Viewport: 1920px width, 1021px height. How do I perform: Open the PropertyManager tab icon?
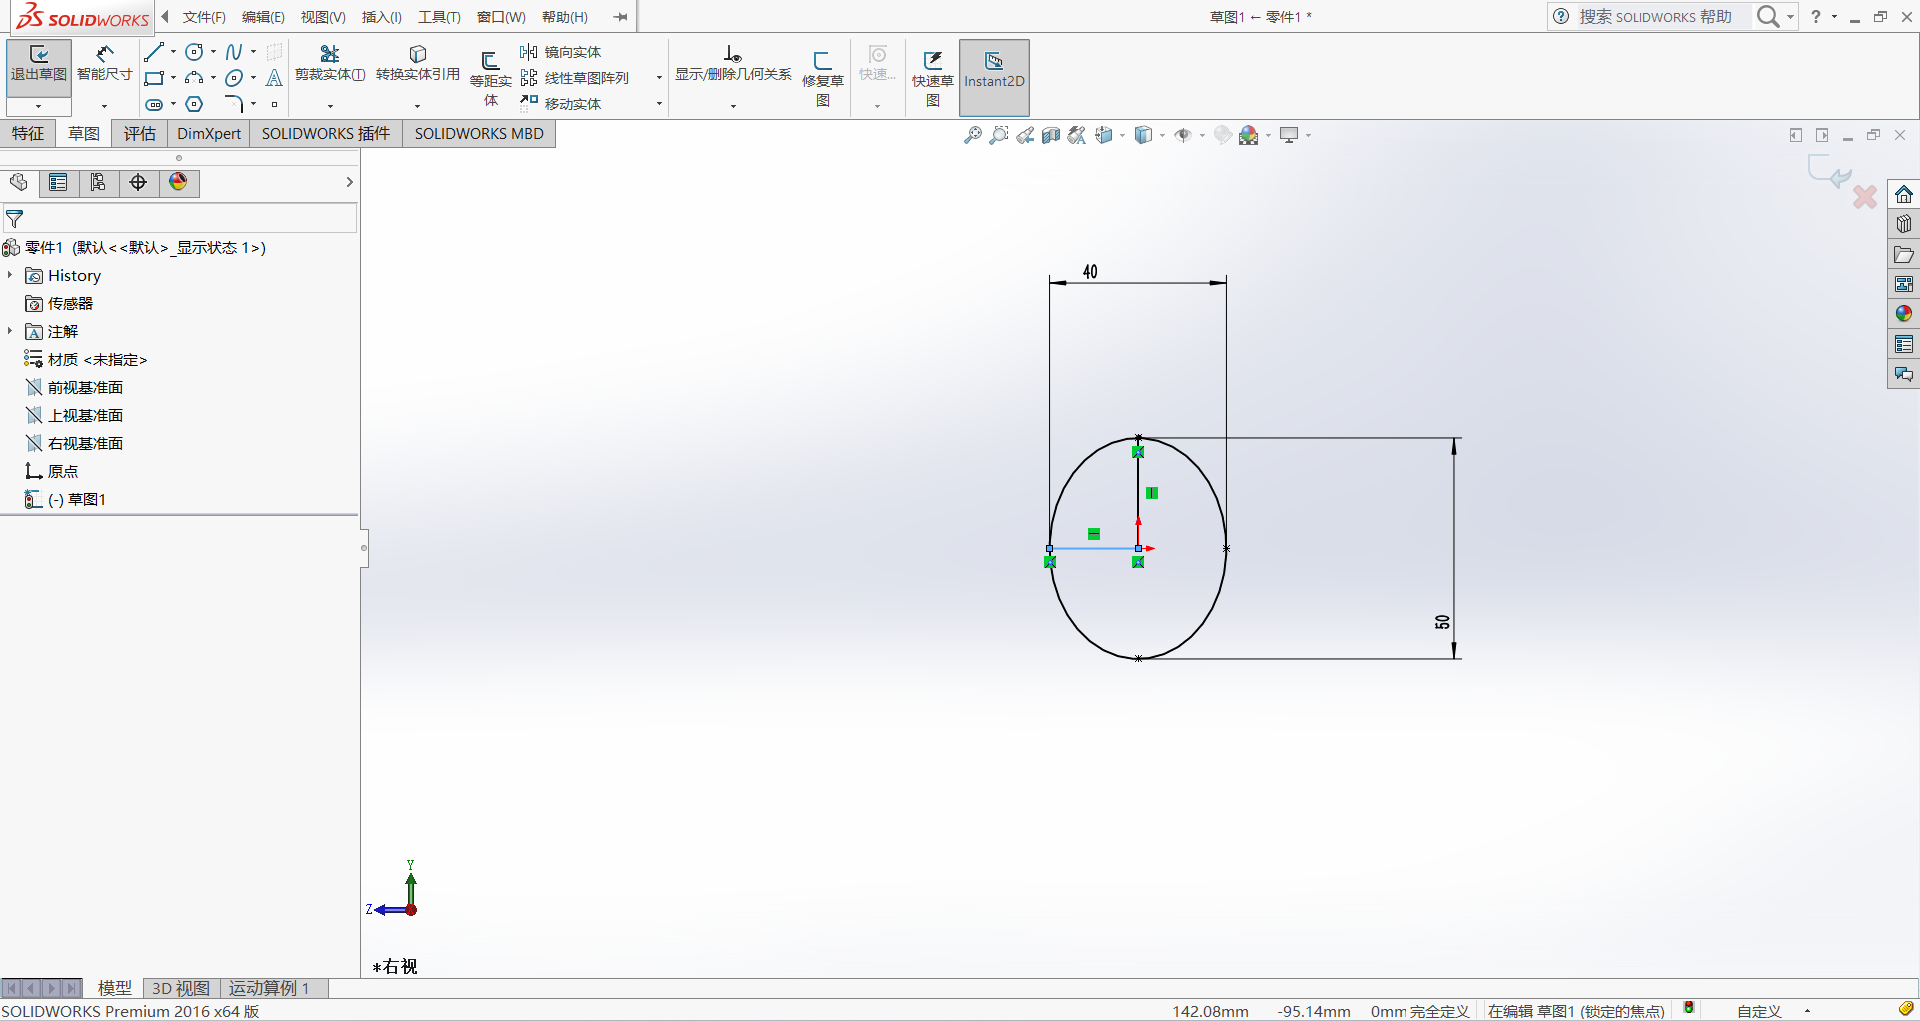coord(58,182)
